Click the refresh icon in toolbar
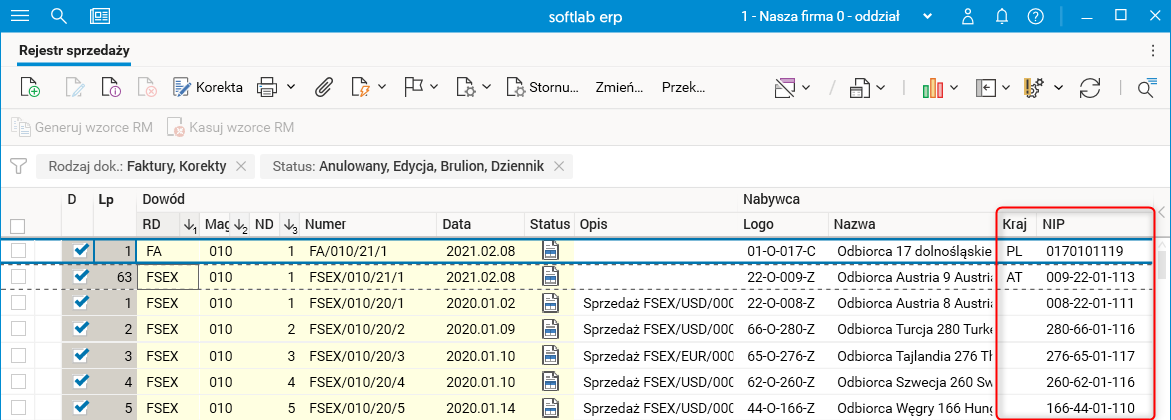 tap(1090, 88)
